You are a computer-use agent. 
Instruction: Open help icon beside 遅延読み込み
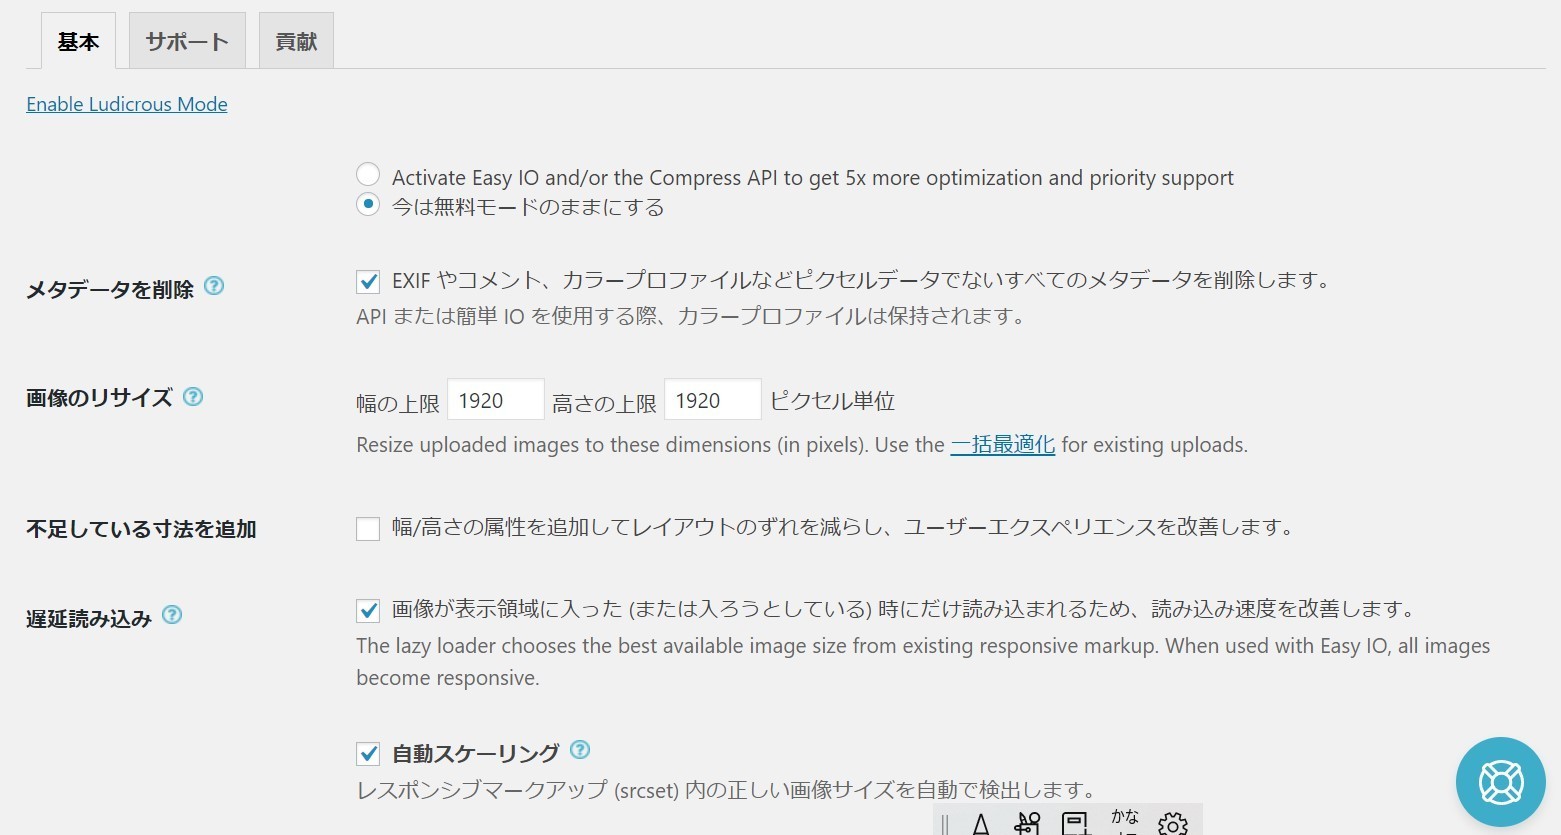point(172,614)
